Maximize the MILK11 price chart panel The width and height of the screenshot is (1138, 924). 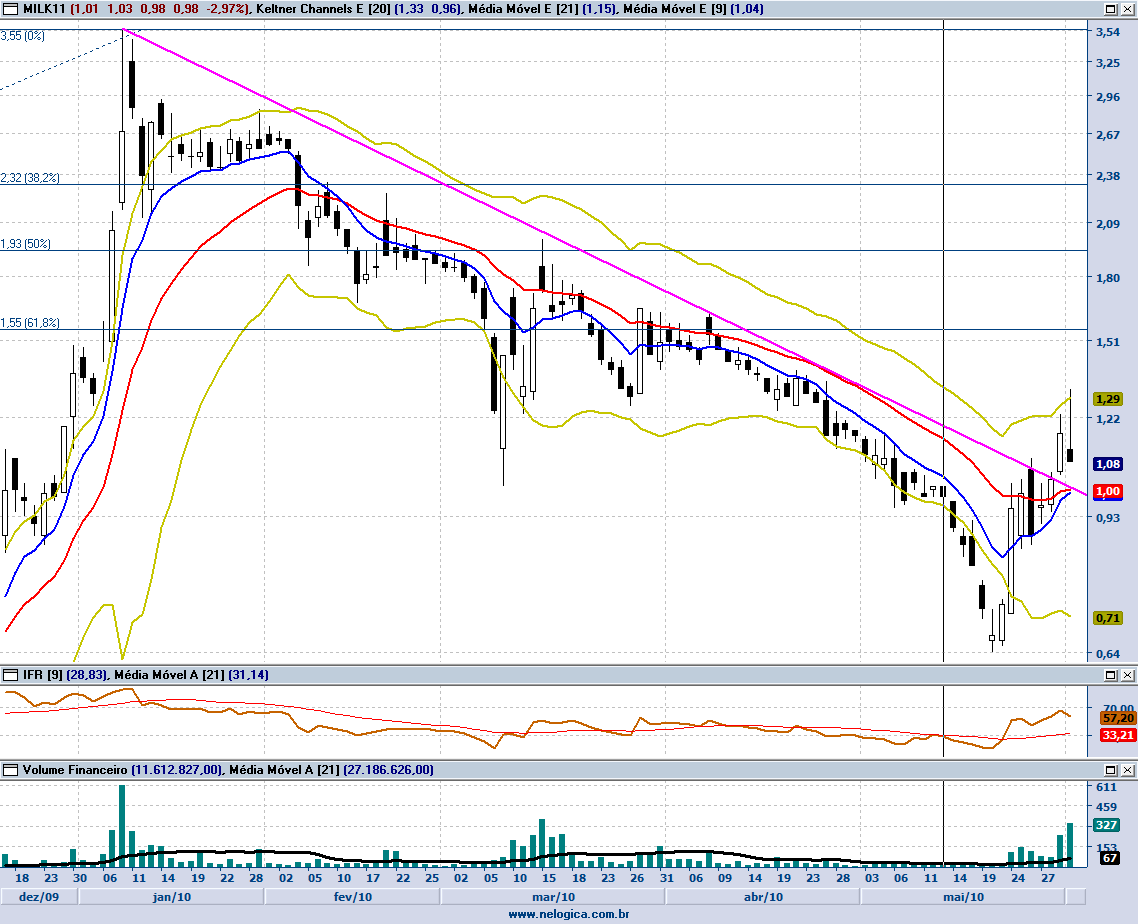[1110, 9]
